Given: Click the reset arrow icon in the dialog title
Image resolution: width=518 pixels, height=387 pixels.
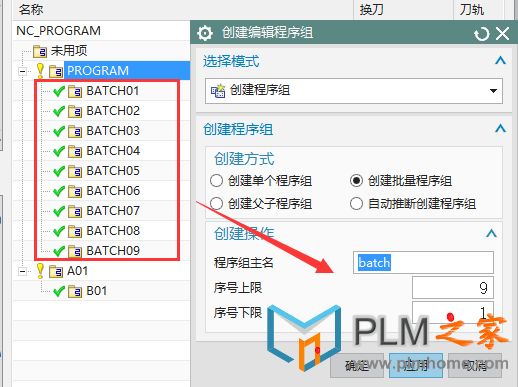Looking at the screenshot, I should pyautogui.click(x=482, y=34).
